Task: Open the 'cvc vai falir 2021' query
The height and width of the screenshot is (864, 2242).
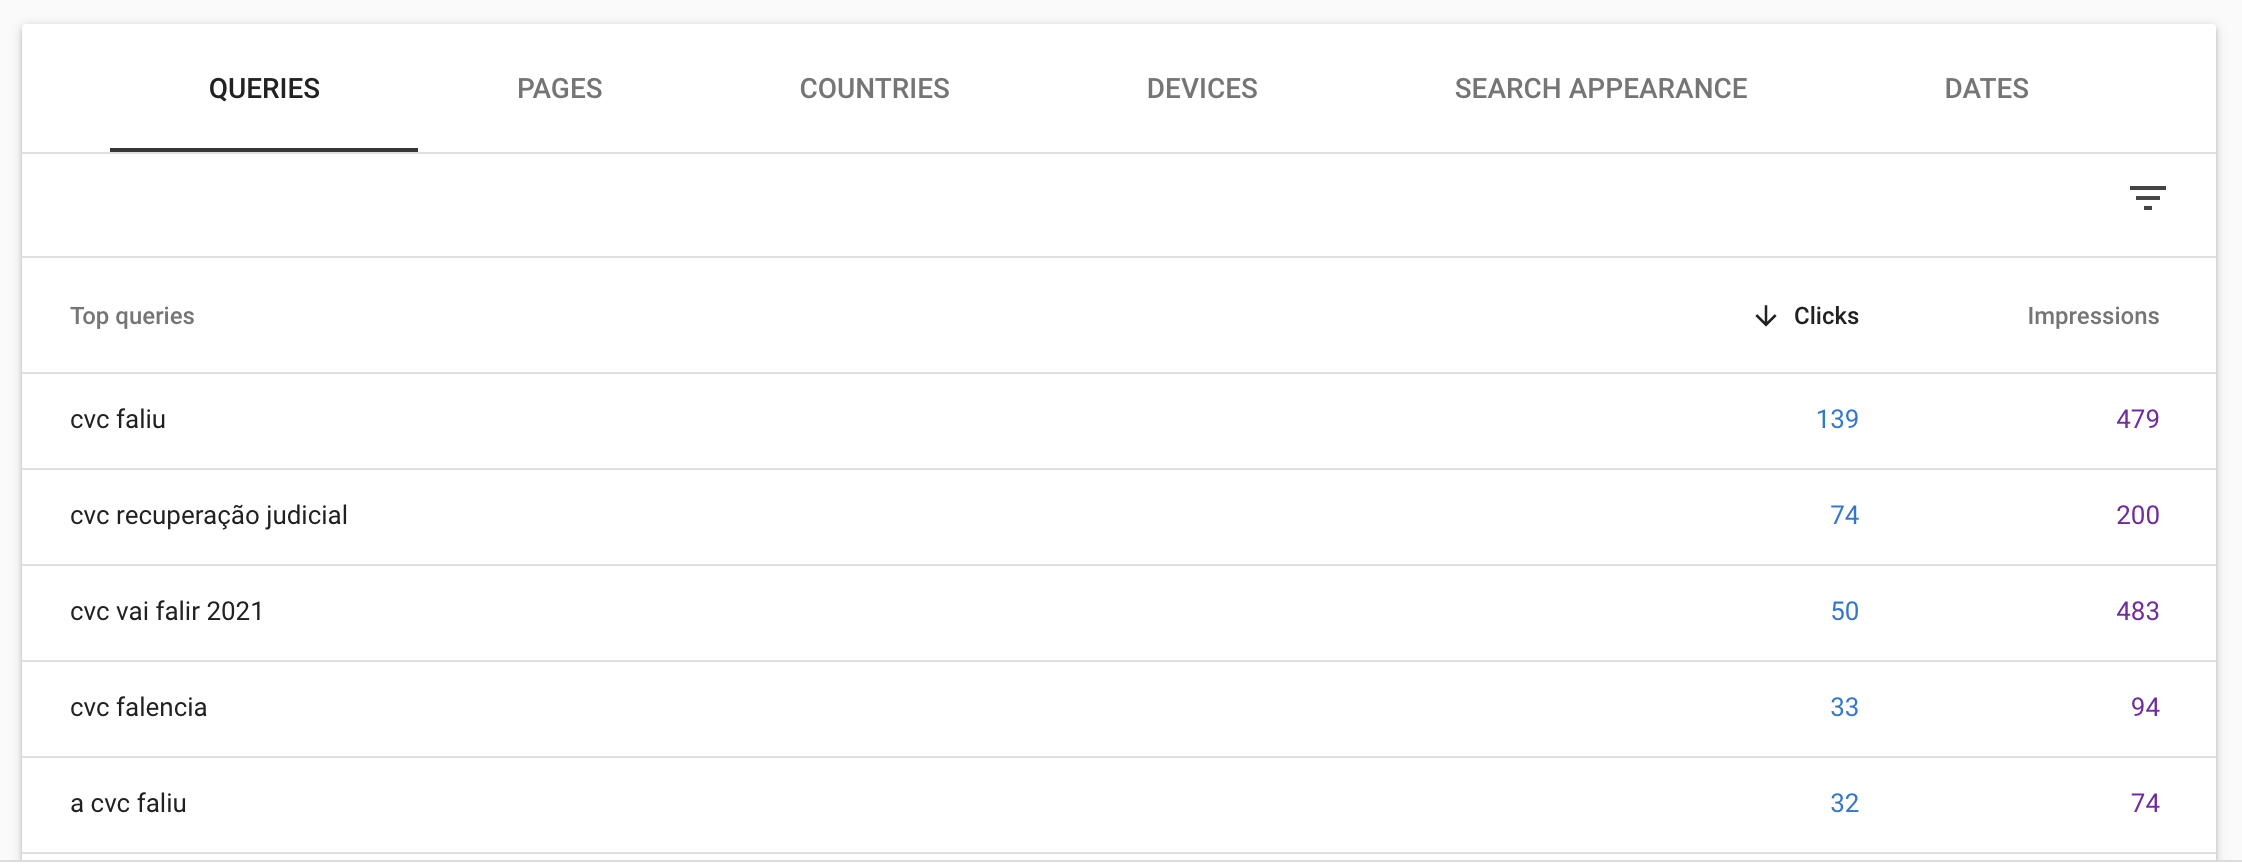Action: [x=166, y=611]
